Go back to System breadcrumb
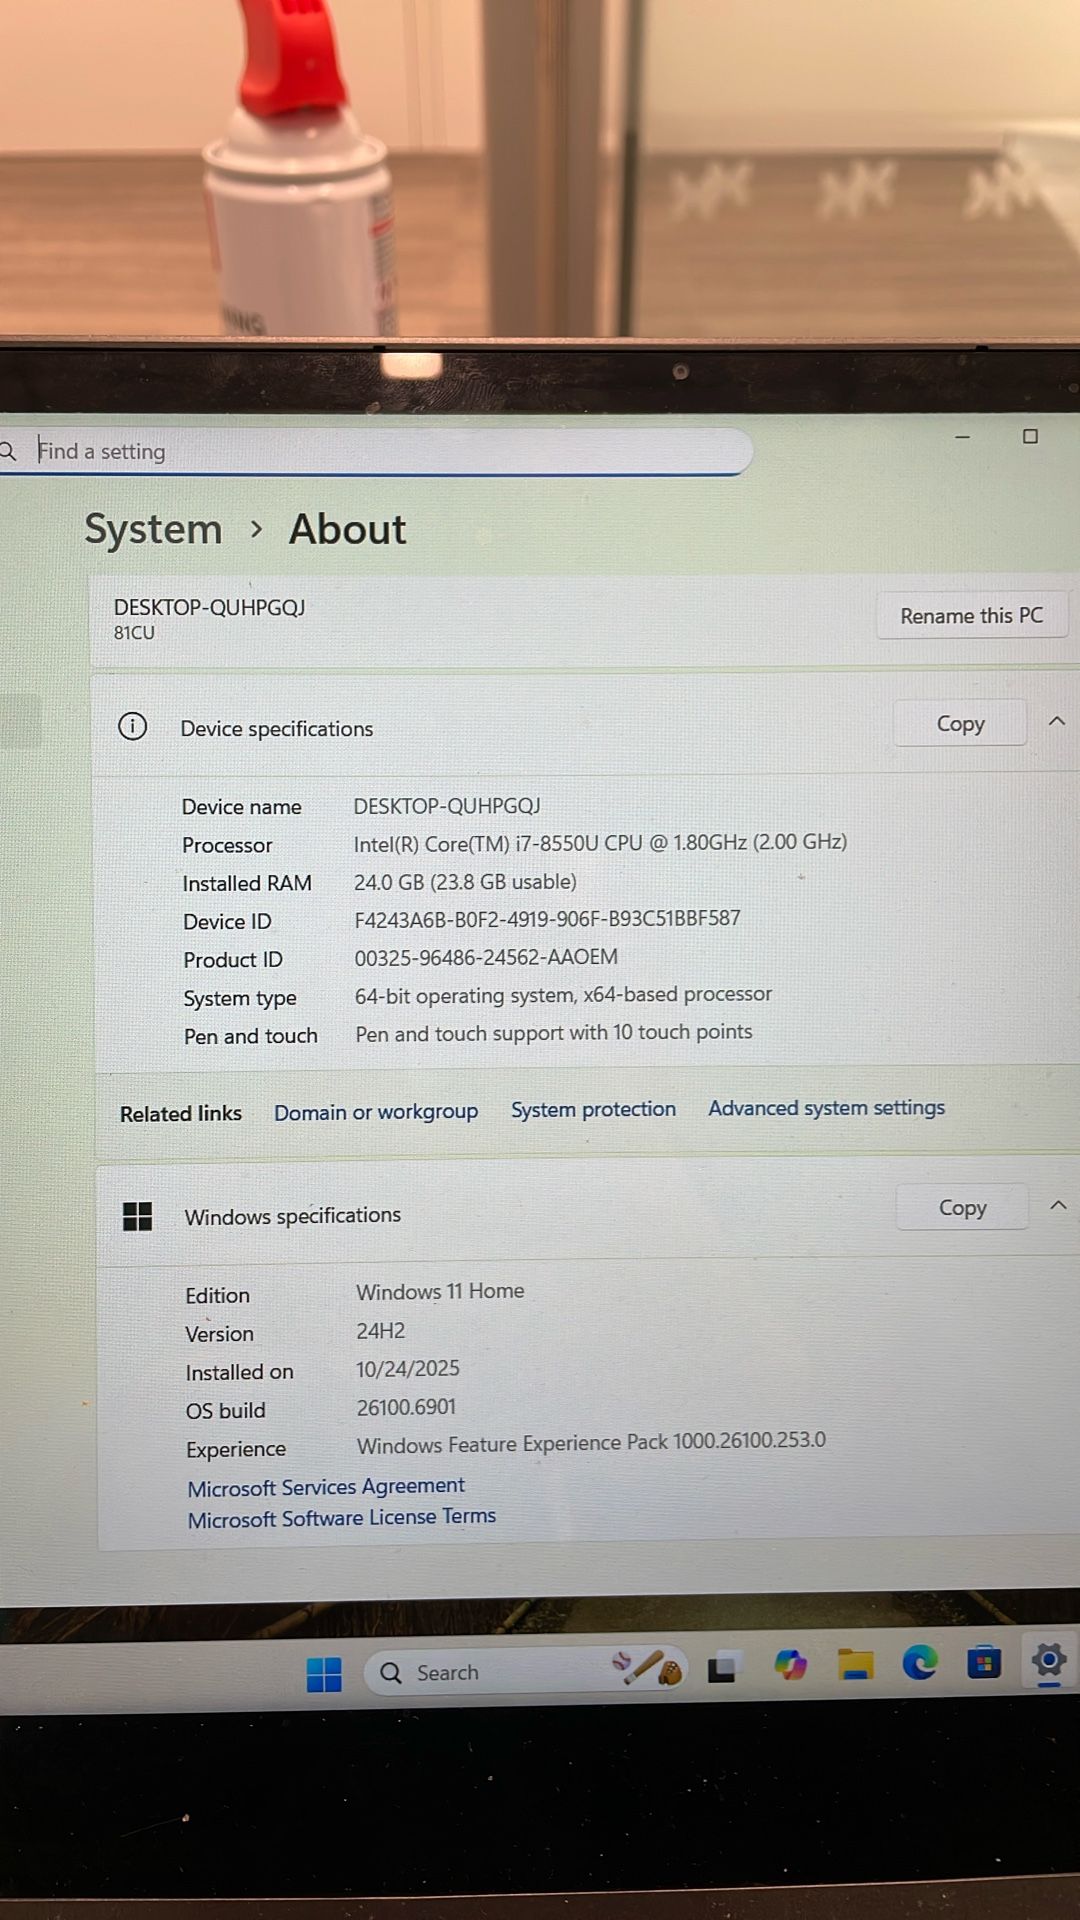 [x=153, y=529]
